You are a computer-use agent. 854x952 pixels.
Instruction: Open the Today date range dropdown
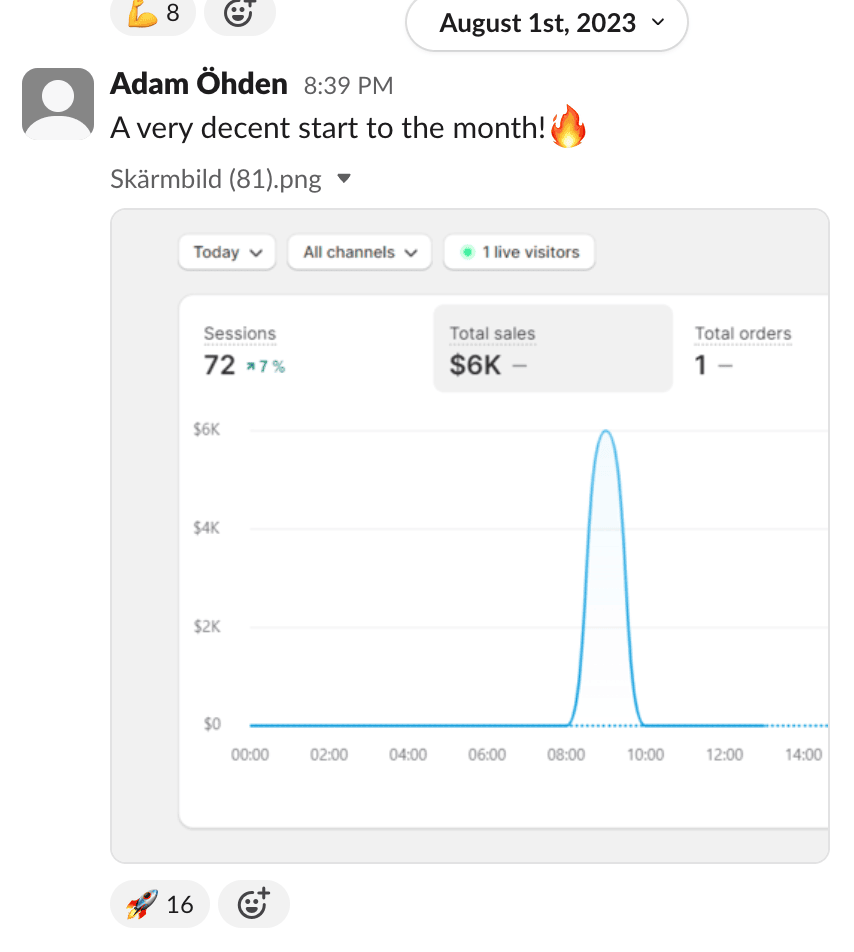(227, 253)
